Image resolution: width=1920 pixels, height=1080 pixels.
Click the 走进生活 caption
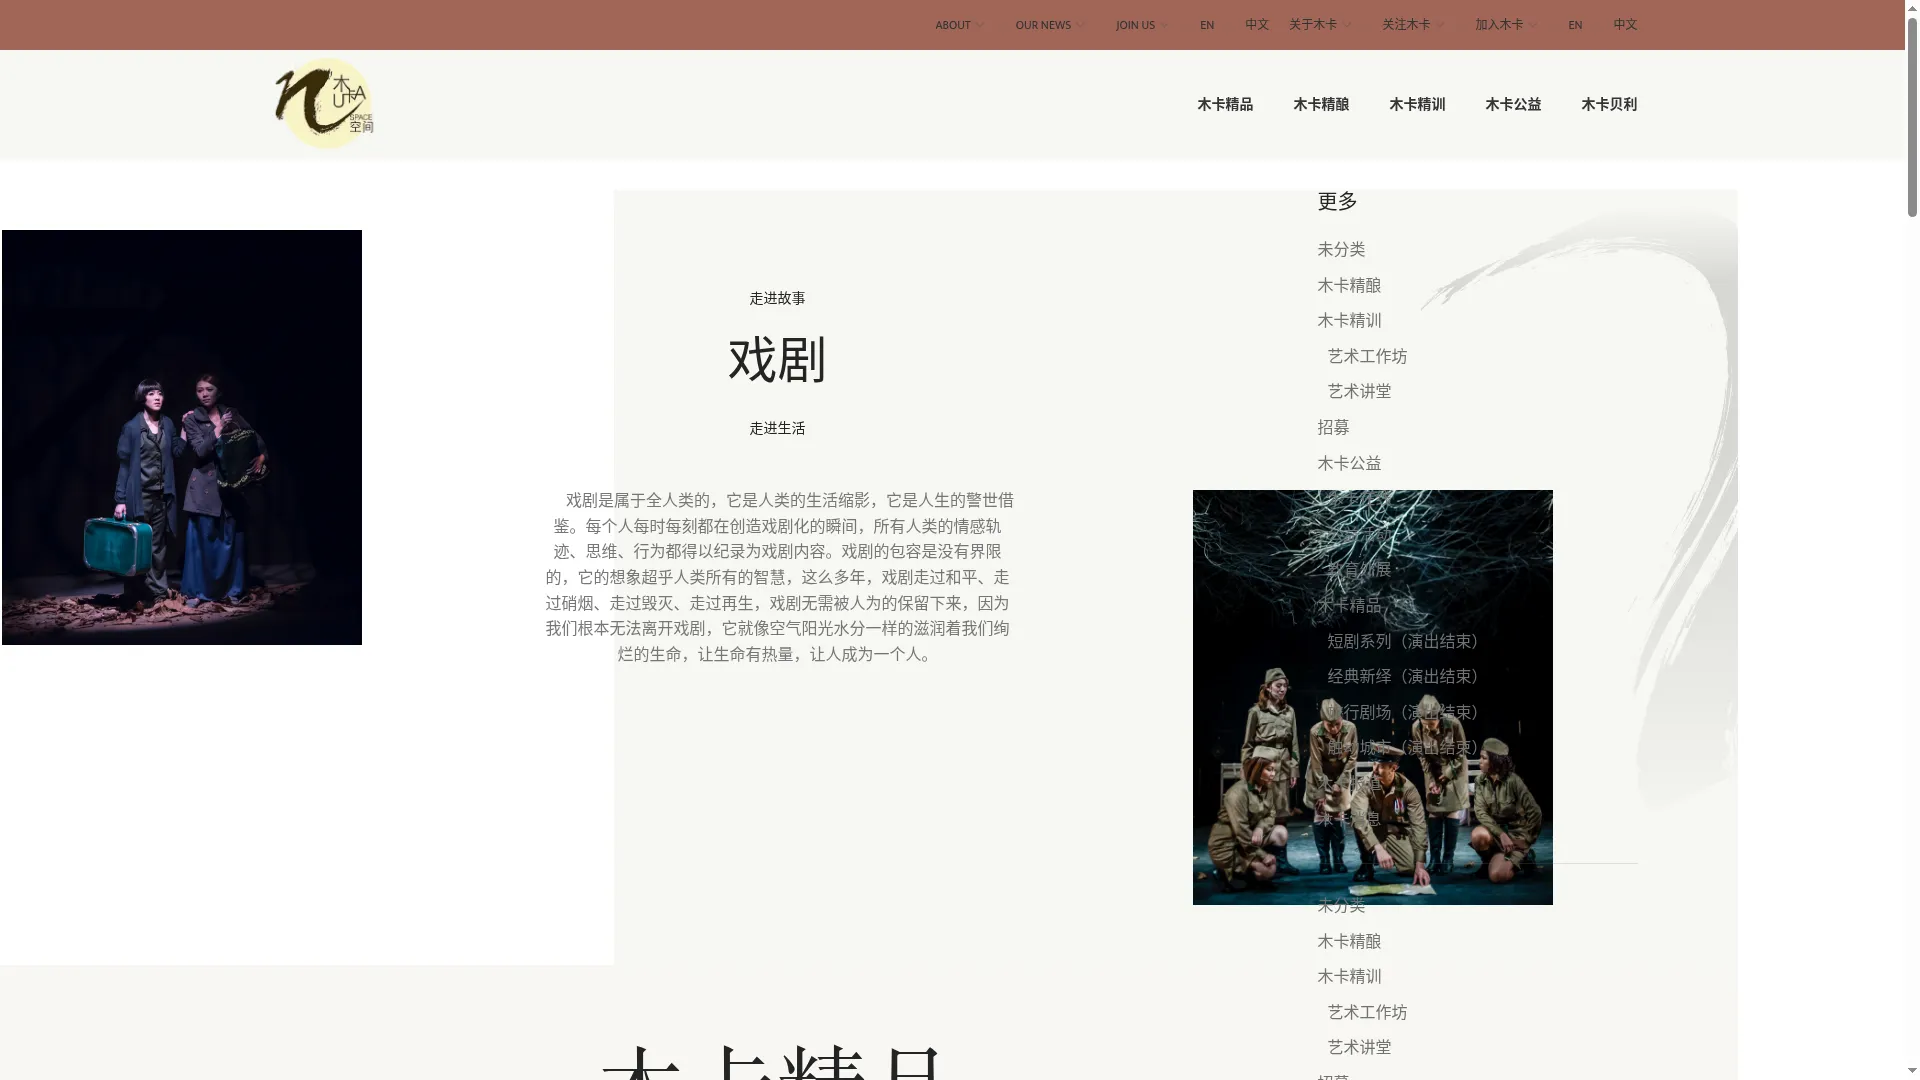[x=777, y=429]
